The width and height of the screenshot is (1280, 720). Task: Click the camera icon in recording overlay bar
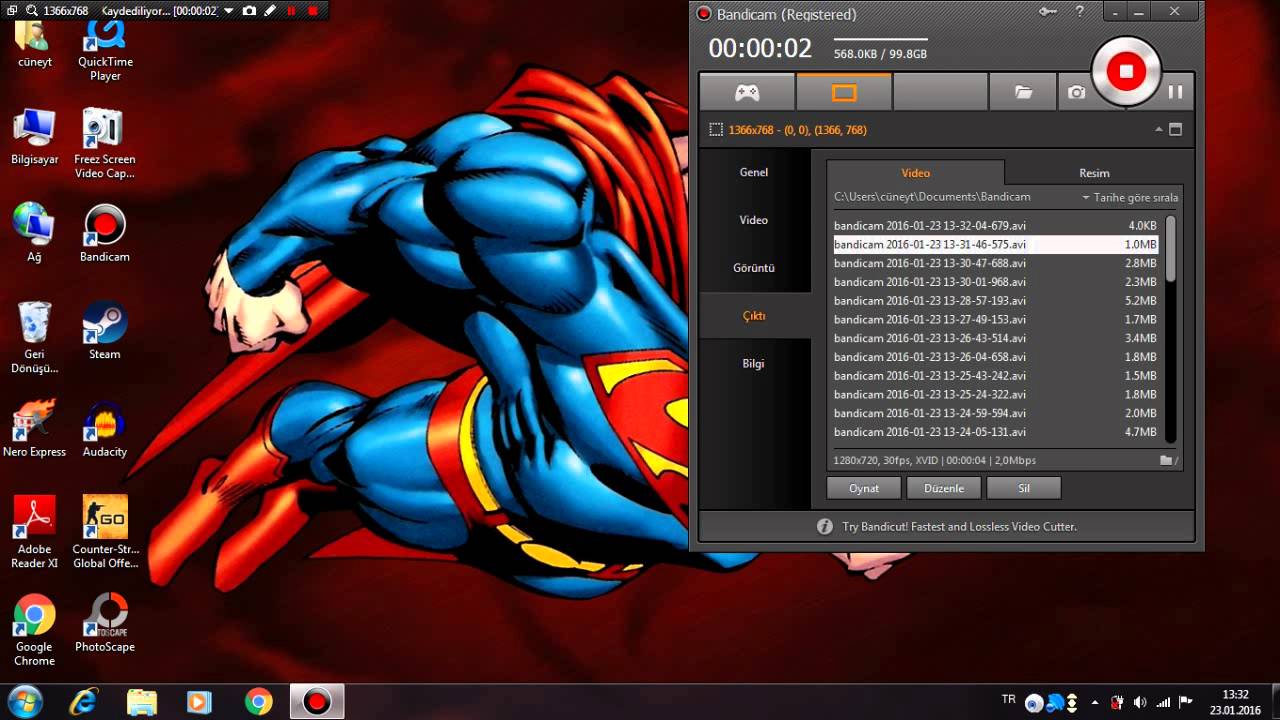(249, 10)
